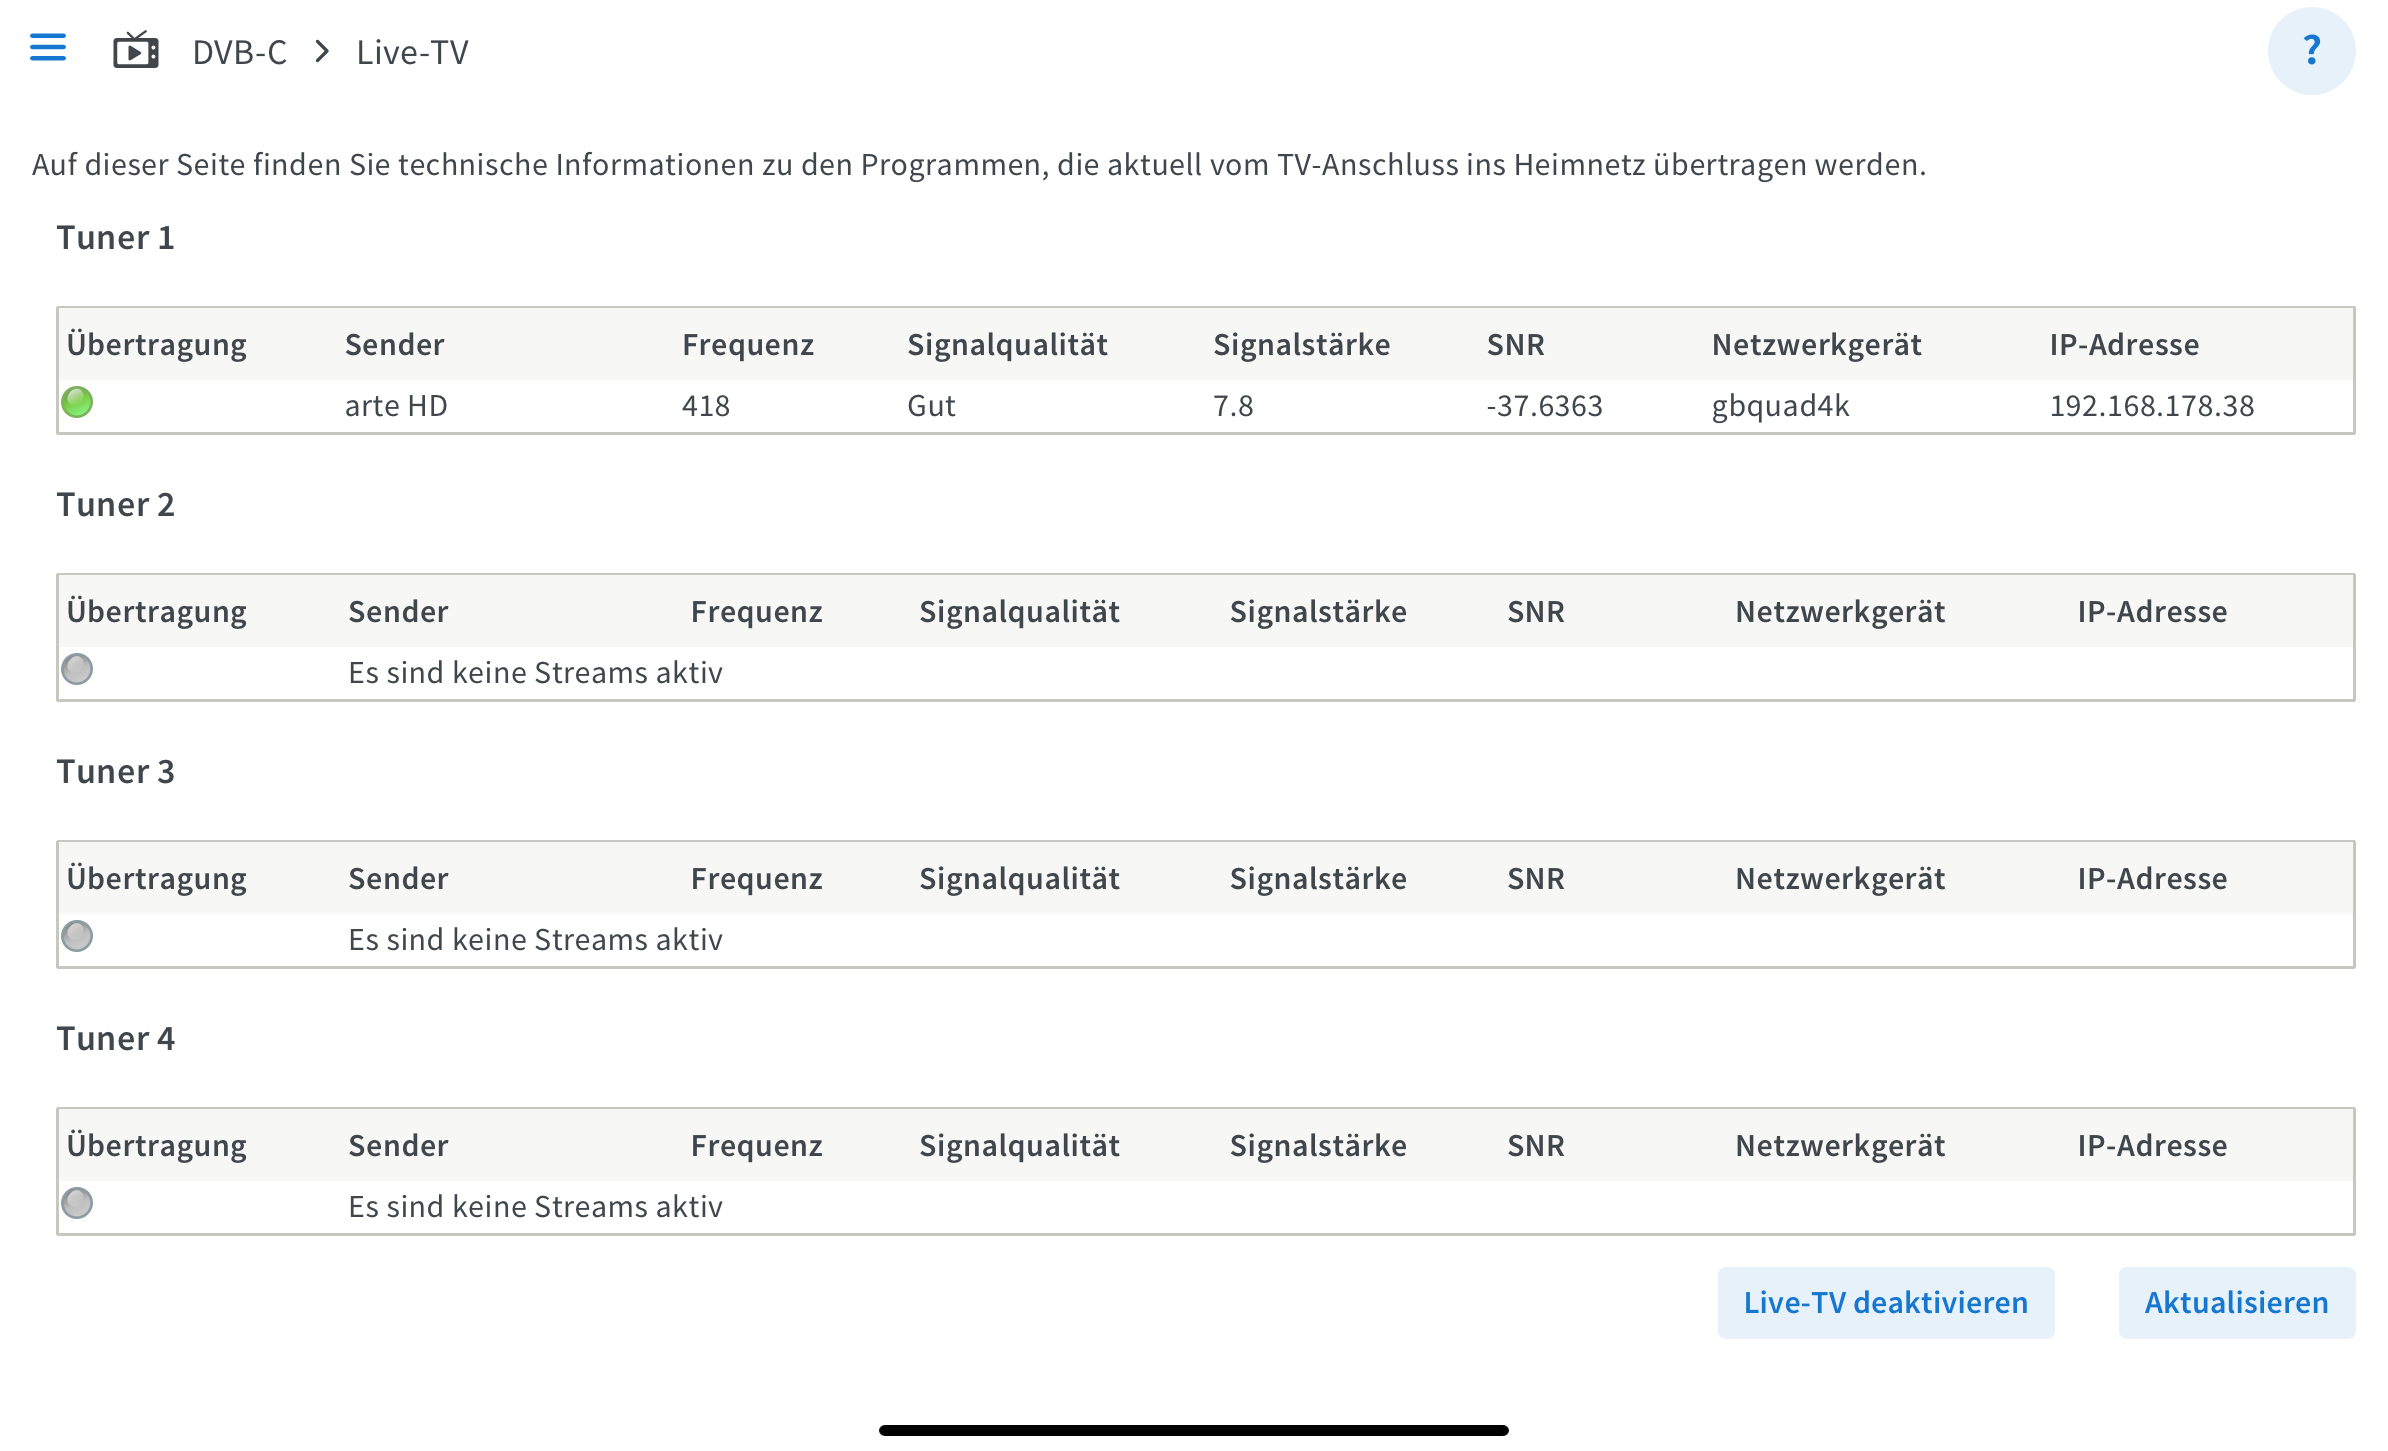
Task: Click the Tuner 3 section heading
Action: (x=116, y=772)
